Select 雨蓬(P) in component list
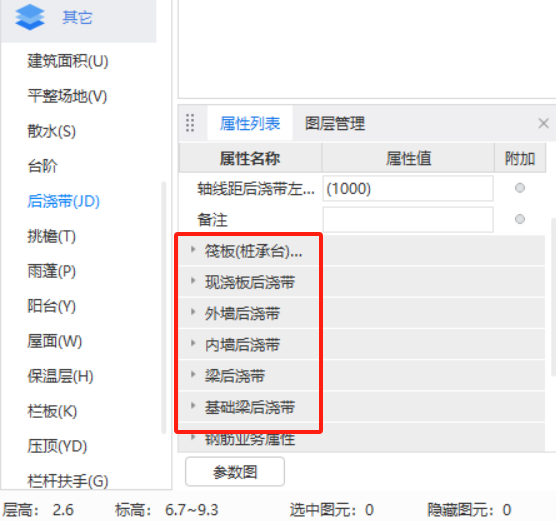The width and height of the screenshot is (556, 521). [x=52, y=271]
